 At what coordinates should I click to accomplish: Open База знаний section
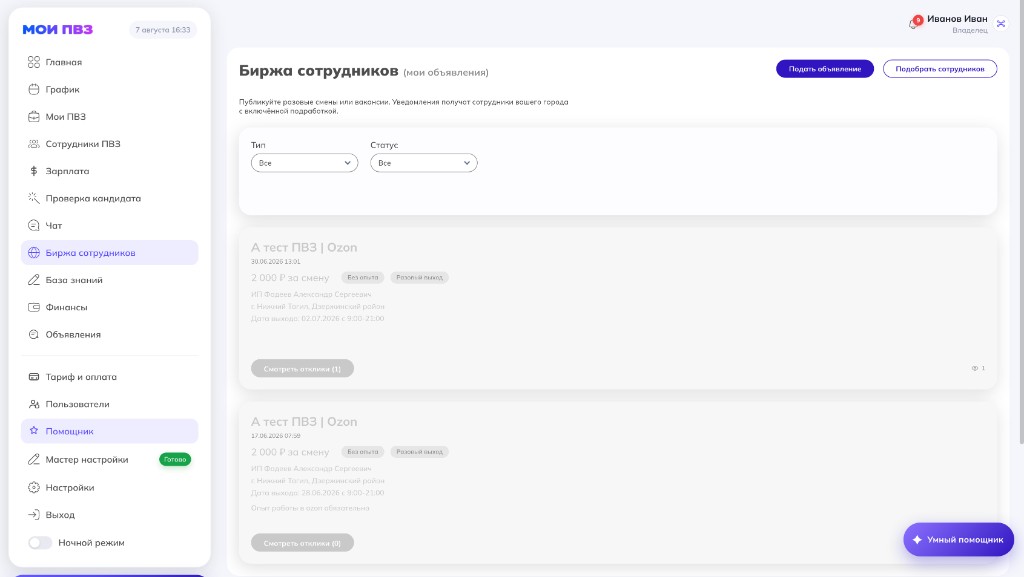coord(110,280)
